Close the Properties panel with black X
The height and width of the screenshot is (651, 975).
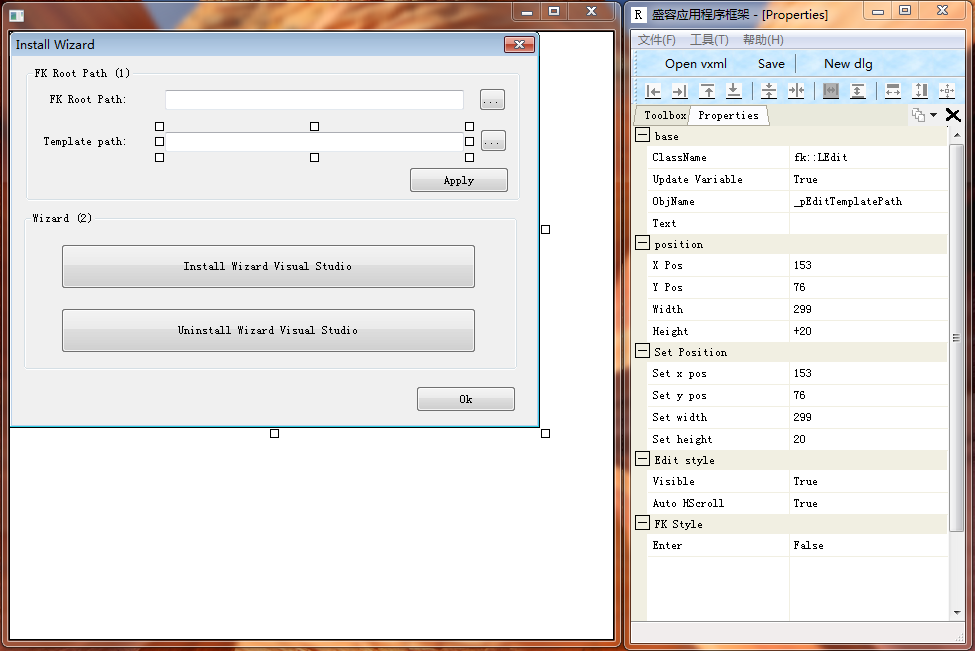pos(953,115)
